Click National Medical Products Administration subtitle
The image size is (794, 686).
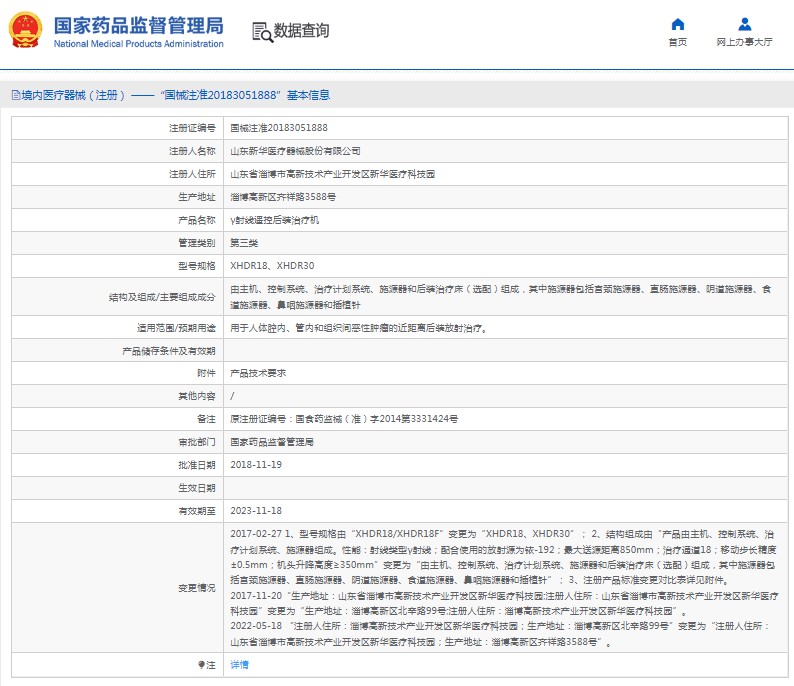pos(139,44)
